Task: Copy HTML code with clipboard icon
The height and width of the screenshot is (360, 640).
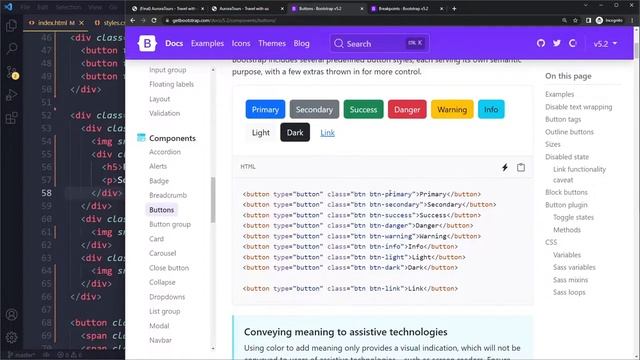Action: coord(521,167)
